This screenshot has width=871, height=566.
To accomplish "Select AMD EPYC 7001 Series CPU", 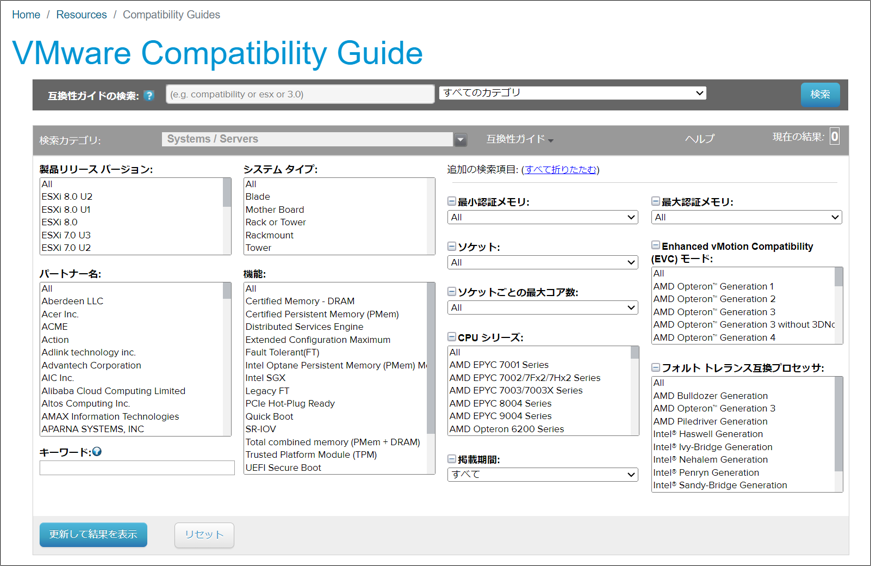I will tap(499, 365).
